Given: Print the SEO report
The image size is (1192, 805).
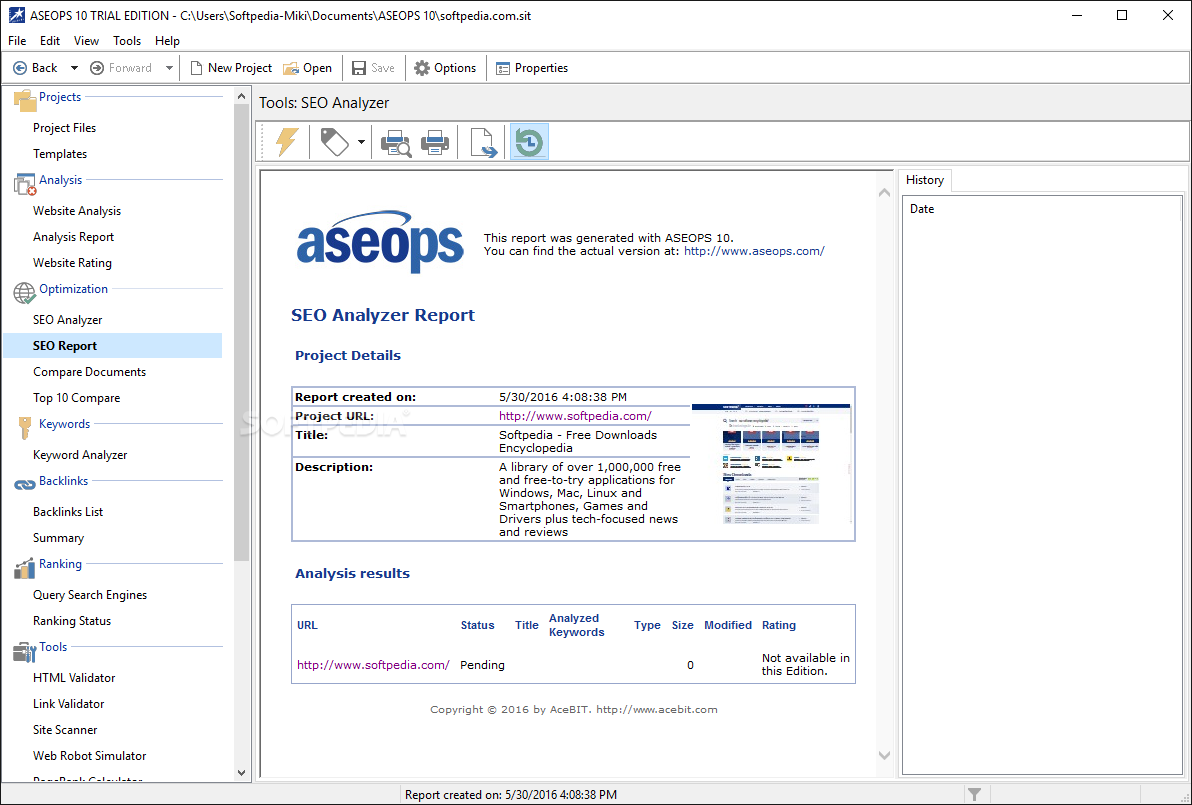Looking at the screenshot, I should pos(435,142).
